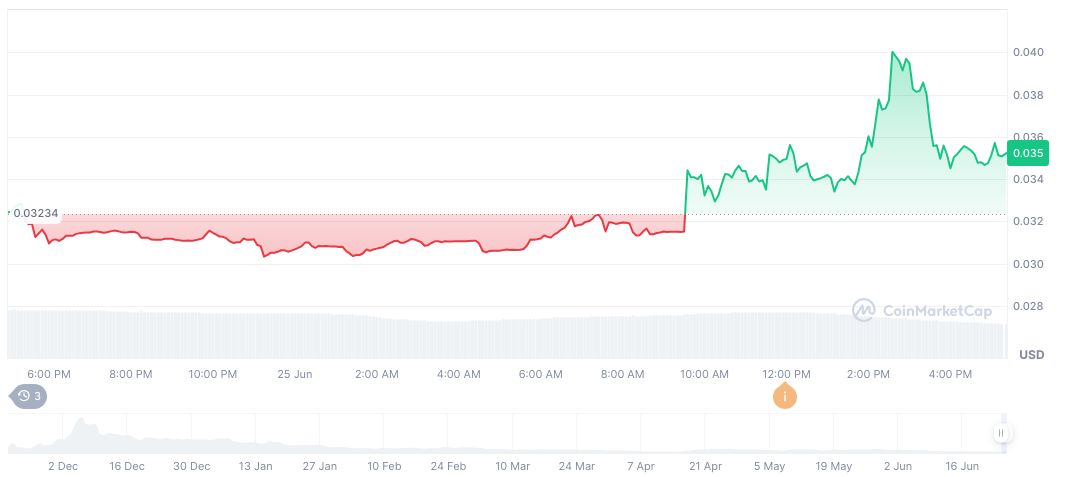Click the CoinMarketCap watermark logo
This screenshot has height=477, width=1072.
point(922,311)
